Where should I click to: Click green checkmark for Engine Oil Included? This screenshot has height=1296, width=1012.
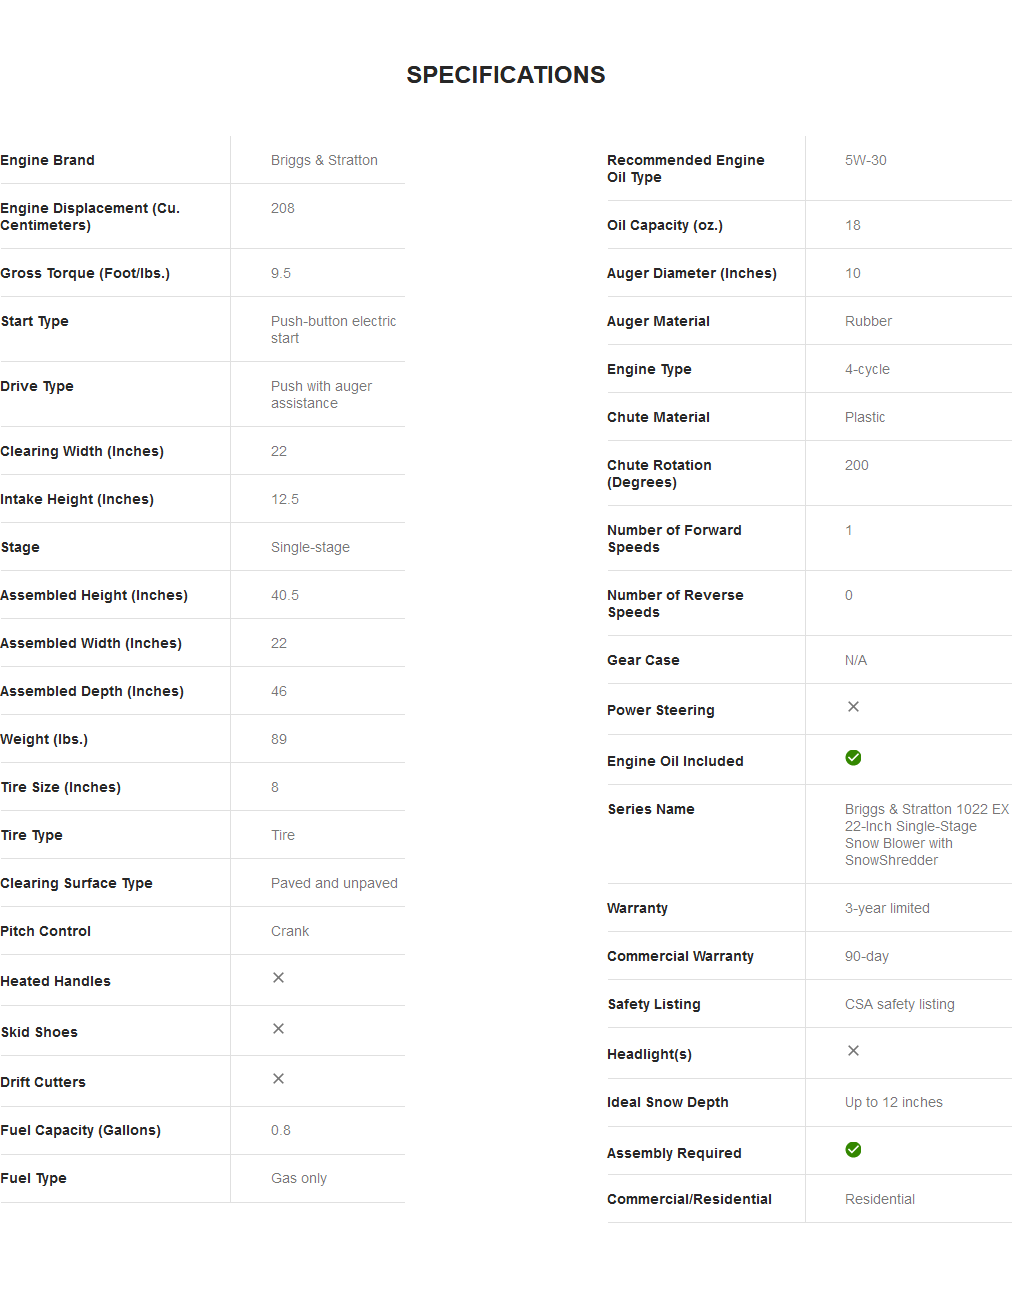[853, 758]
